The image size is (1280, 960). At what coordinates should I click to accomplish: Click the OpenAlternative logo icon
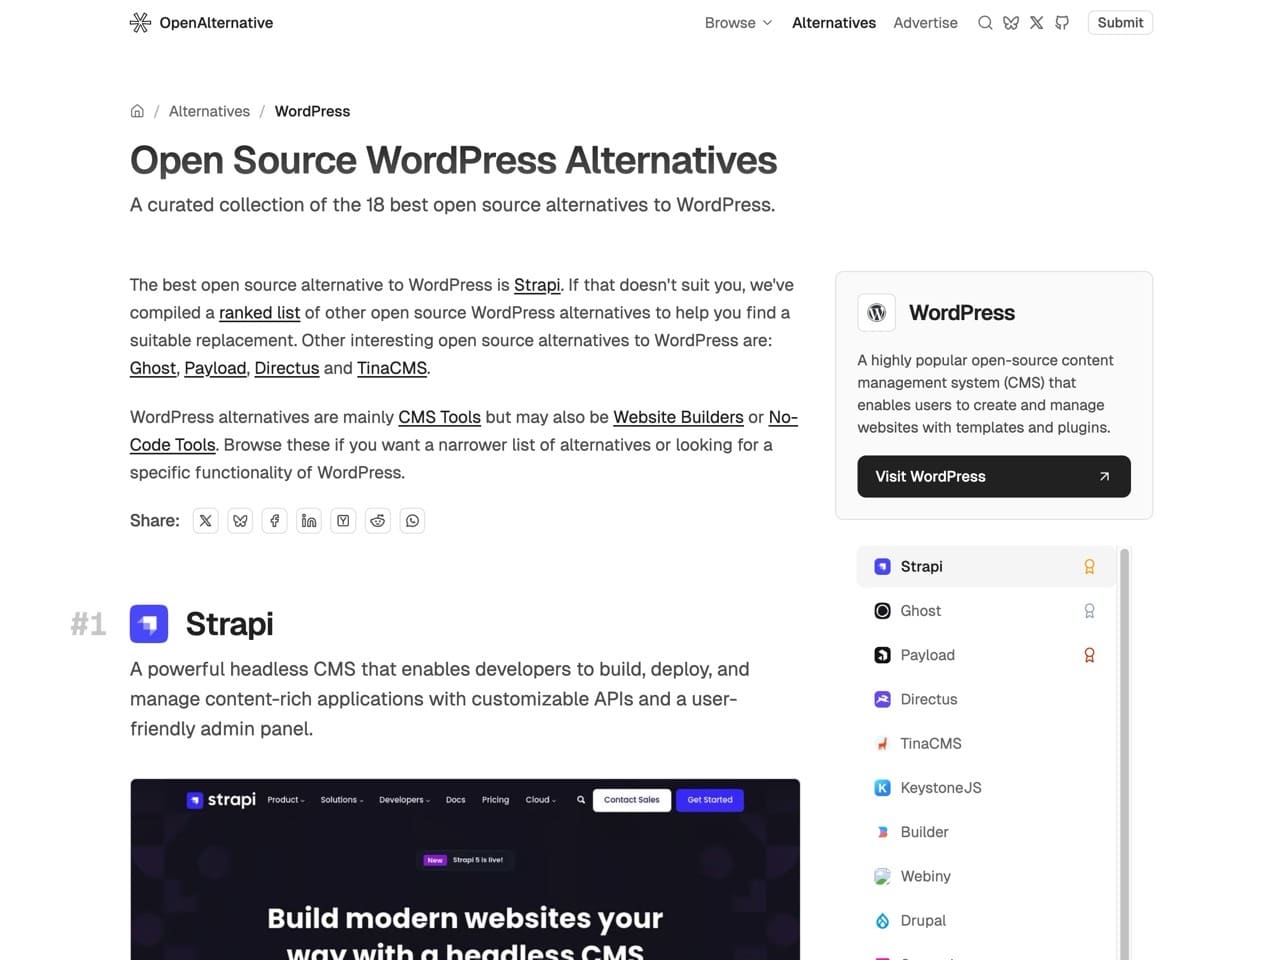[x=140, y=22]
